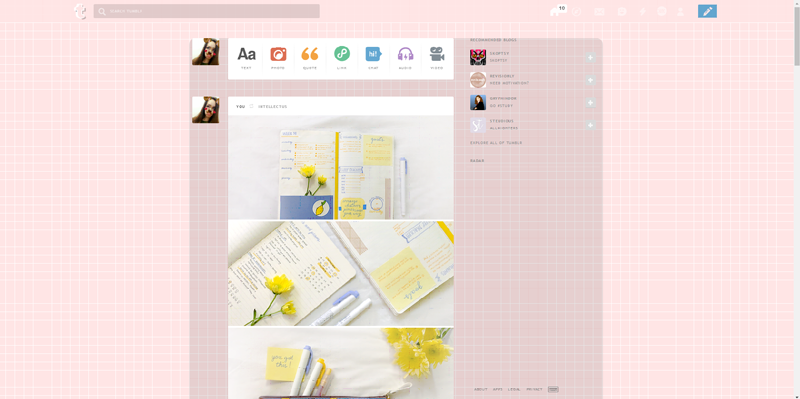Open the Stevdious blog avatar

coord(478,124)
